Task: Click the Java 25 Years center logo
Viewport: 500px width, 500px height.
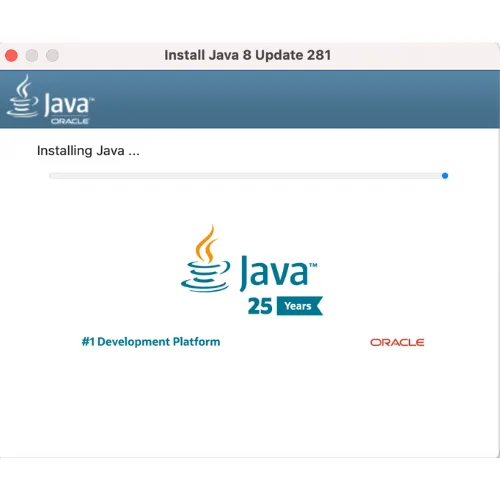Action: coord(252,270)
